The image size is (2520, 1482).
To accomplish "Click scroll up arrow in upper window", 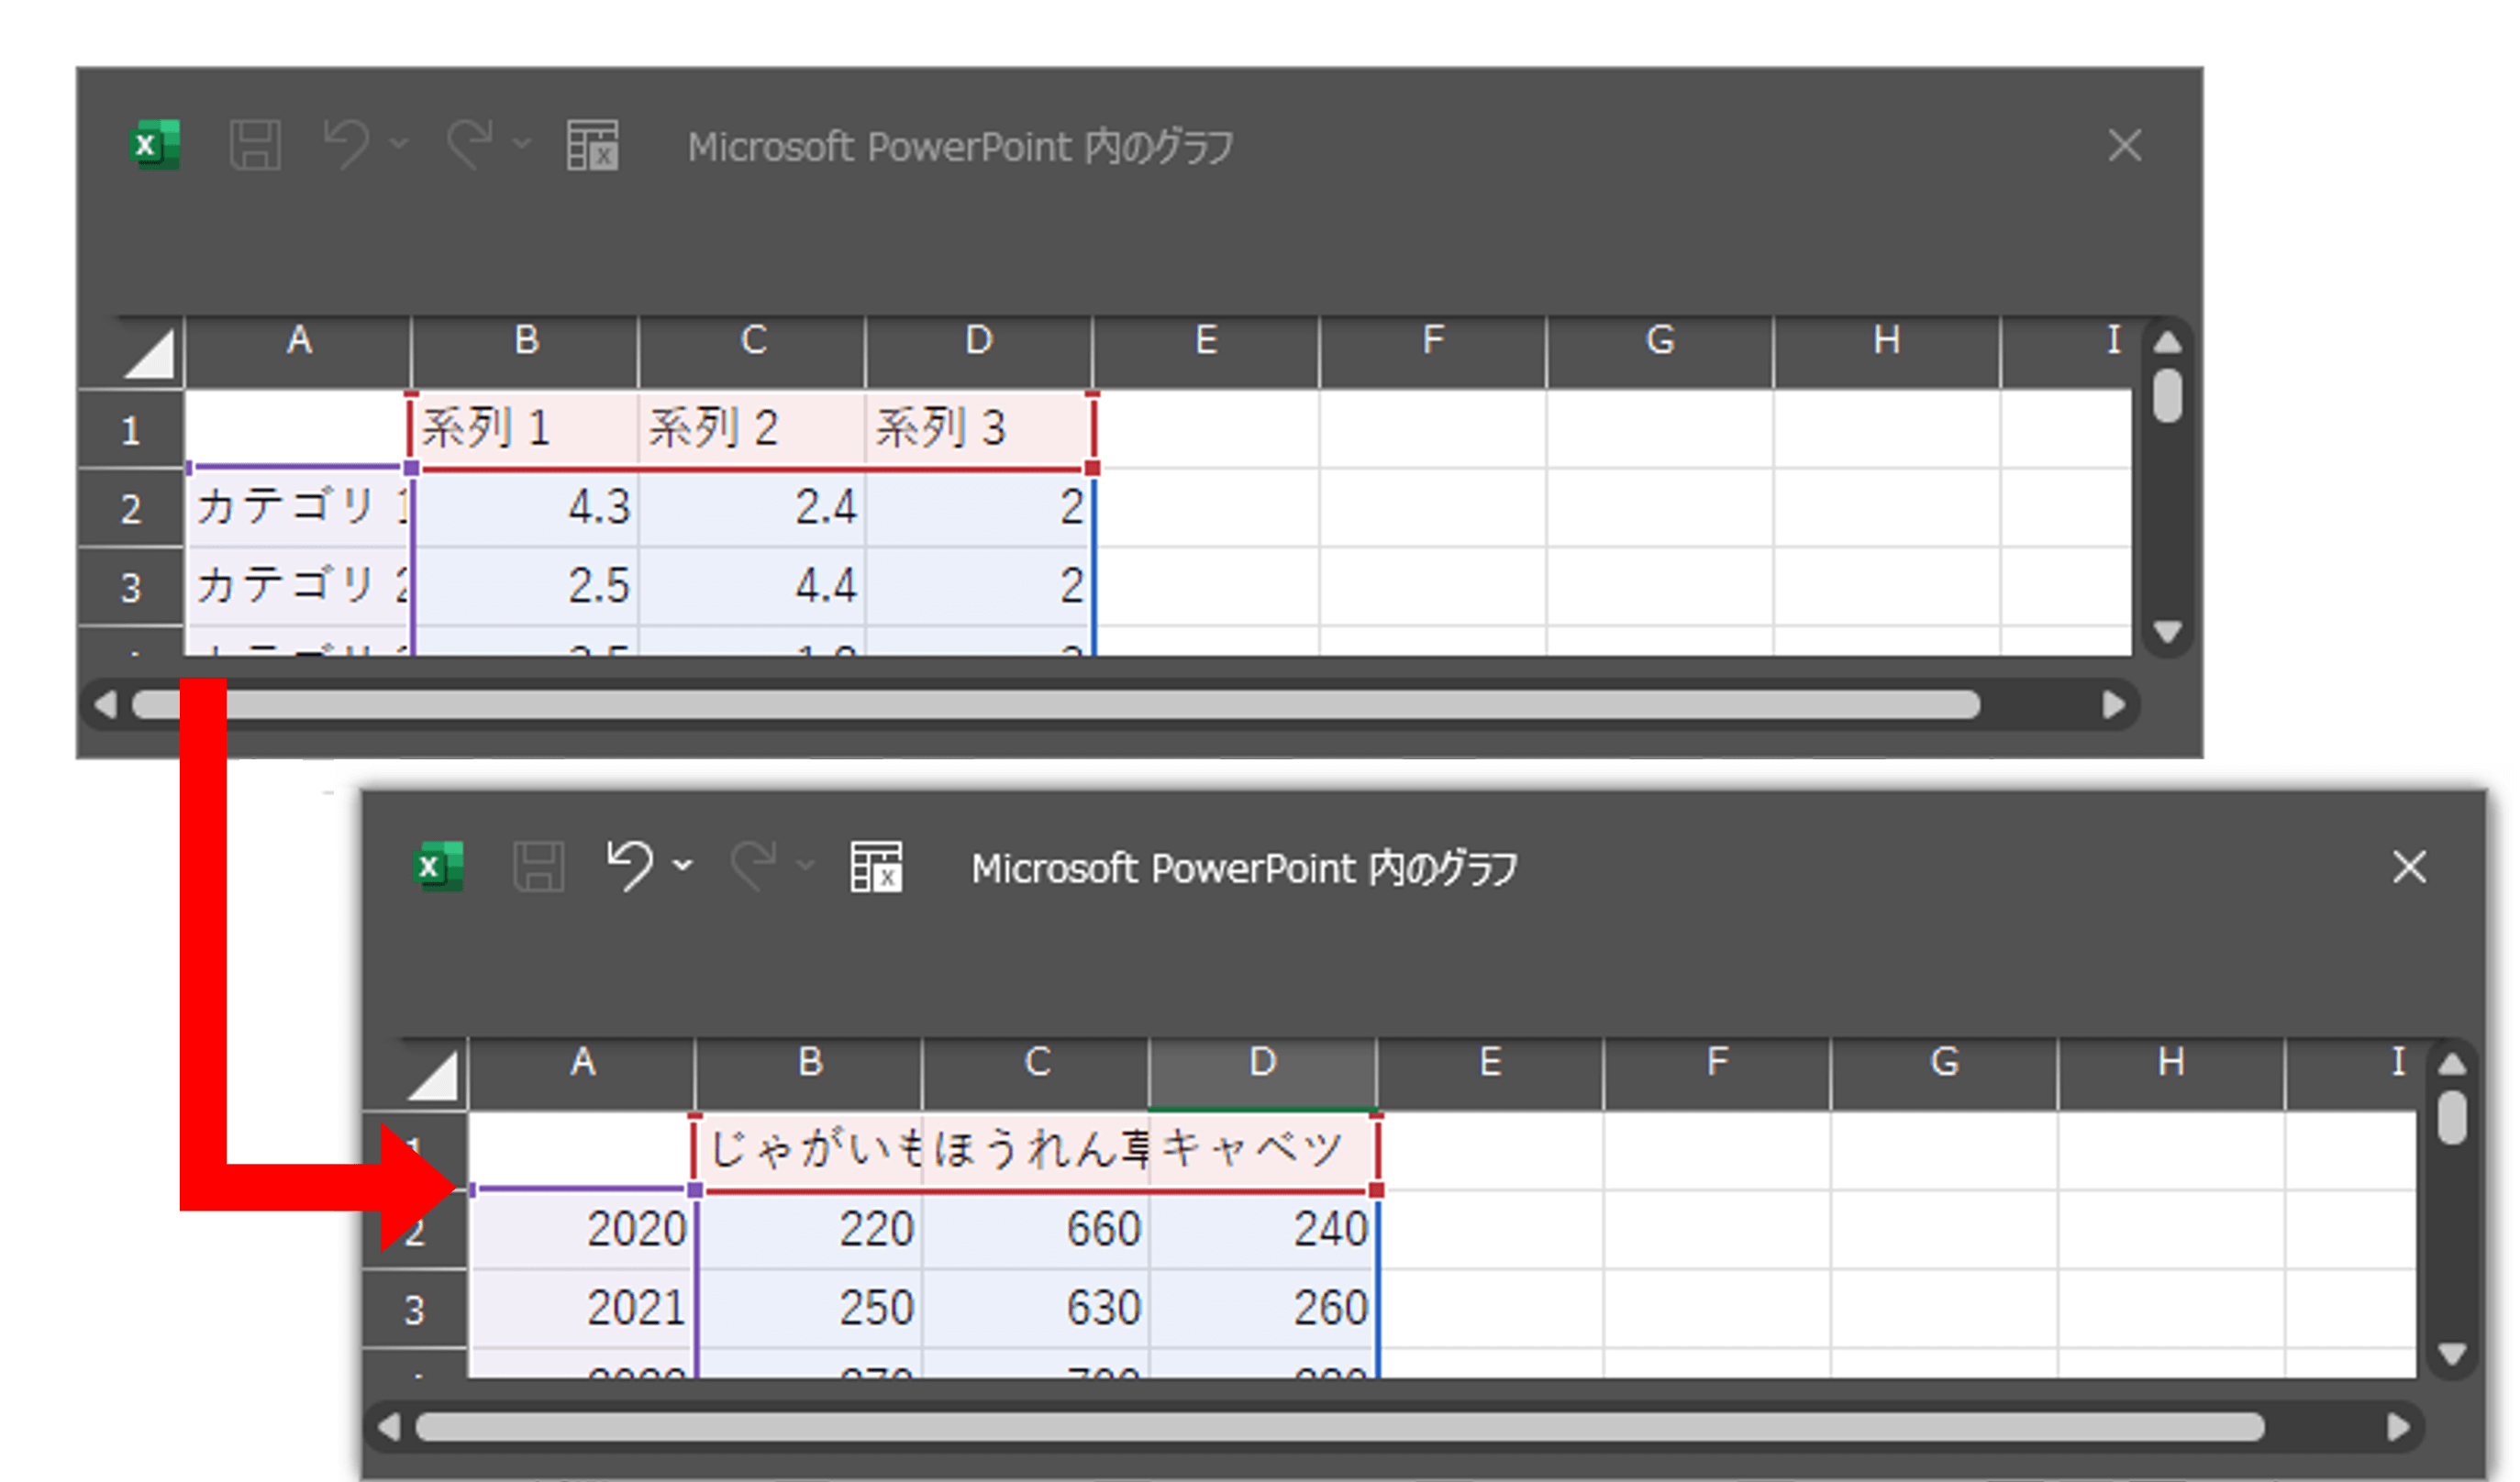I will tap(2167, 343).
